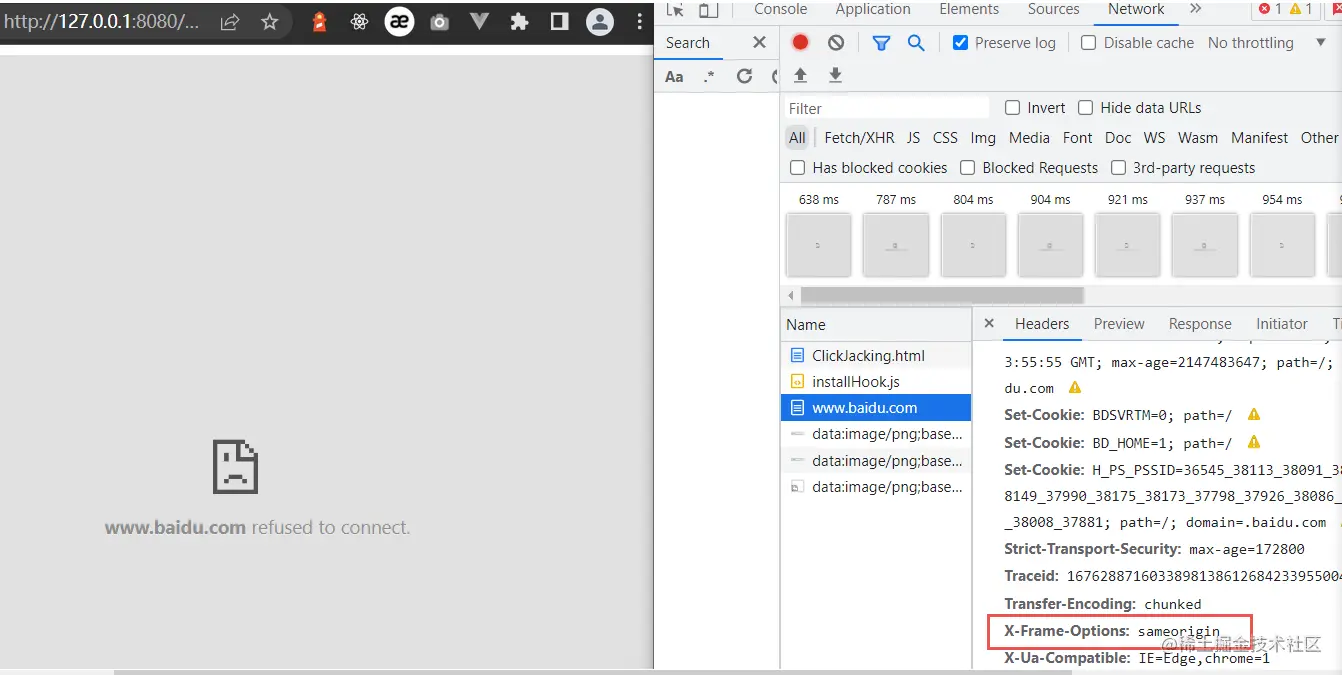Check Blocked Requests filter
The height and width of the screenshot is (675, 1342).
point(967,168)
